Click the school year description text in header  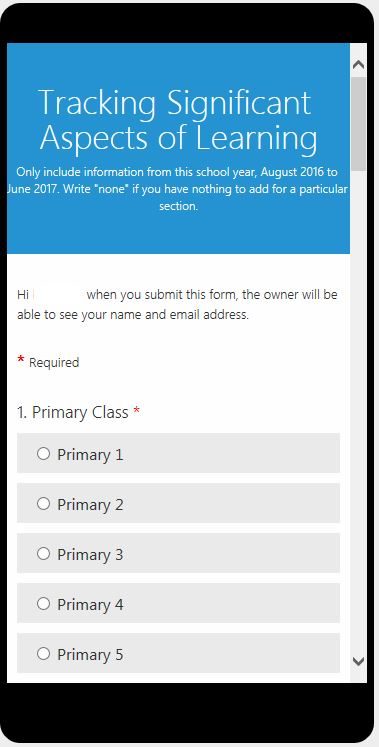(178, 189)
